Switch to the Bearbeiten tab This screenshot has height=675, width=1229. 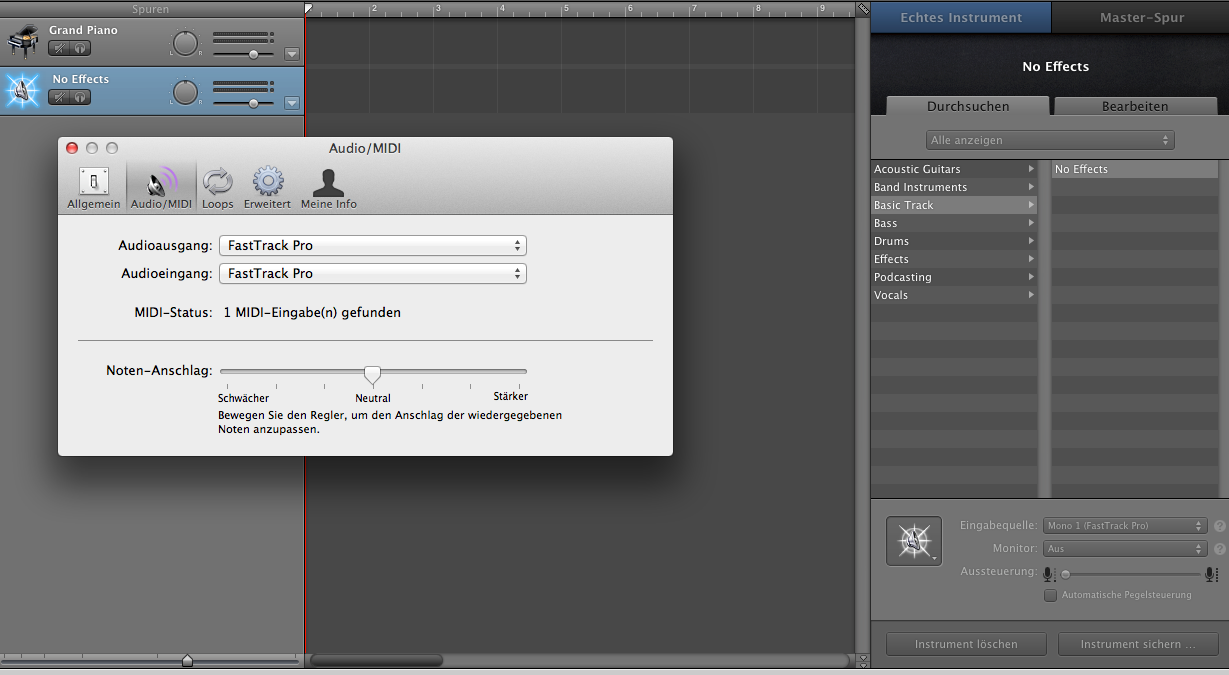1135,106
